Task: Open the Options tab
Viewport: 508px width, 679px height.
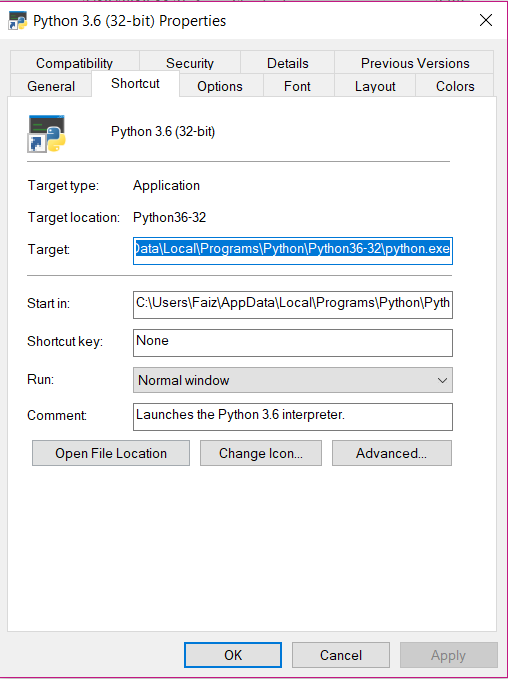Action: pyautogui.click(x=220, y=86)
